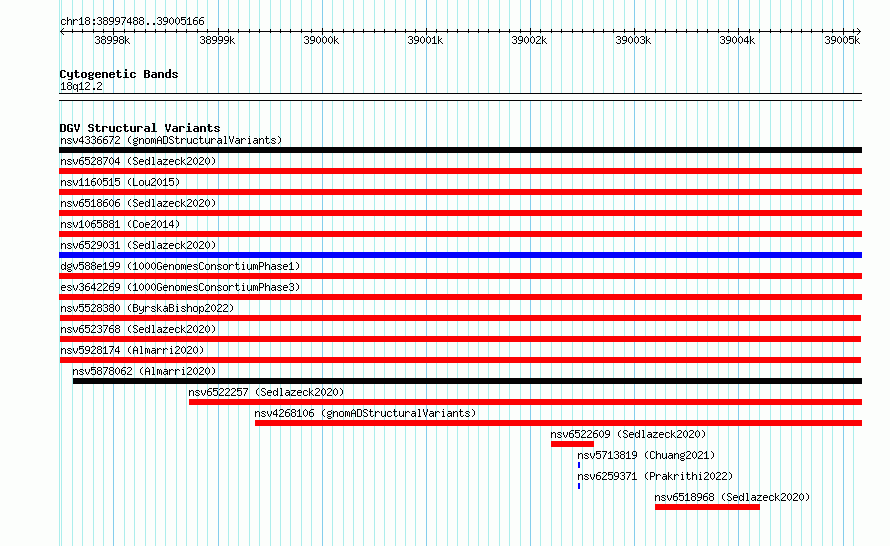
Task: Select nsv6522257 (Sedlazeck2020) label
Action: click(266, 392)
